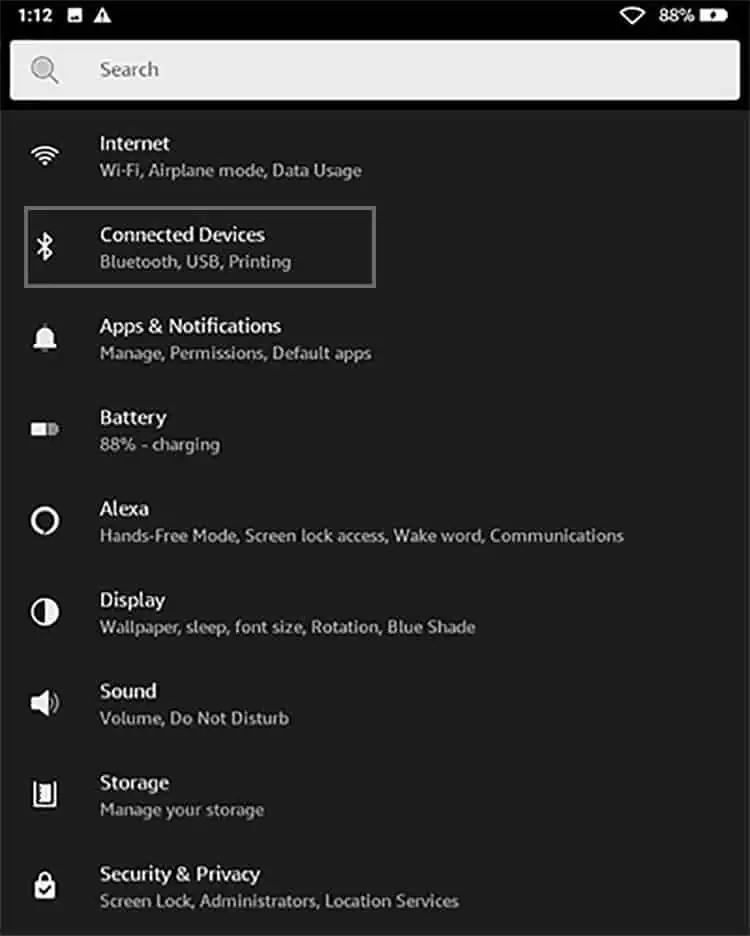Tap the 88% battery percentage in status bar
750x936 pixels.
pyautogui.click(x=676, y=15)
